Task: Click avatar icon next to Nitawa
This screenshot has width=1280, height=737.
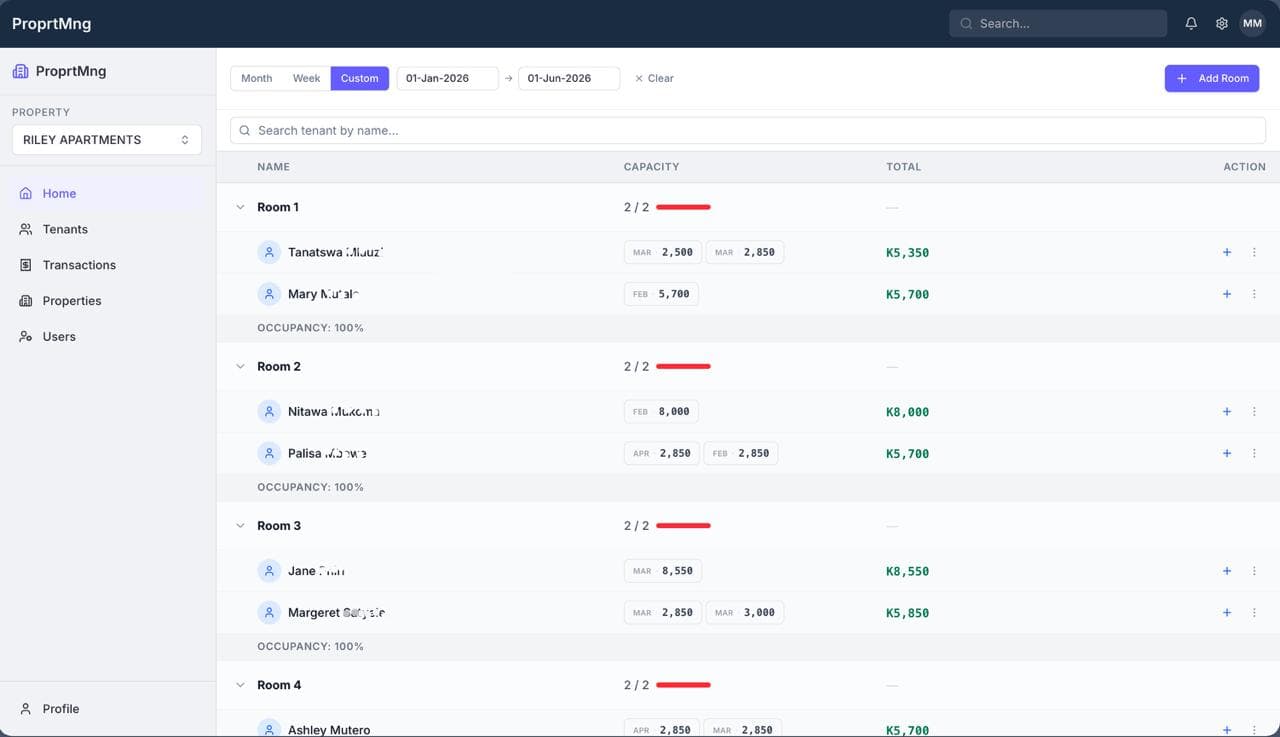Action: 269,411
